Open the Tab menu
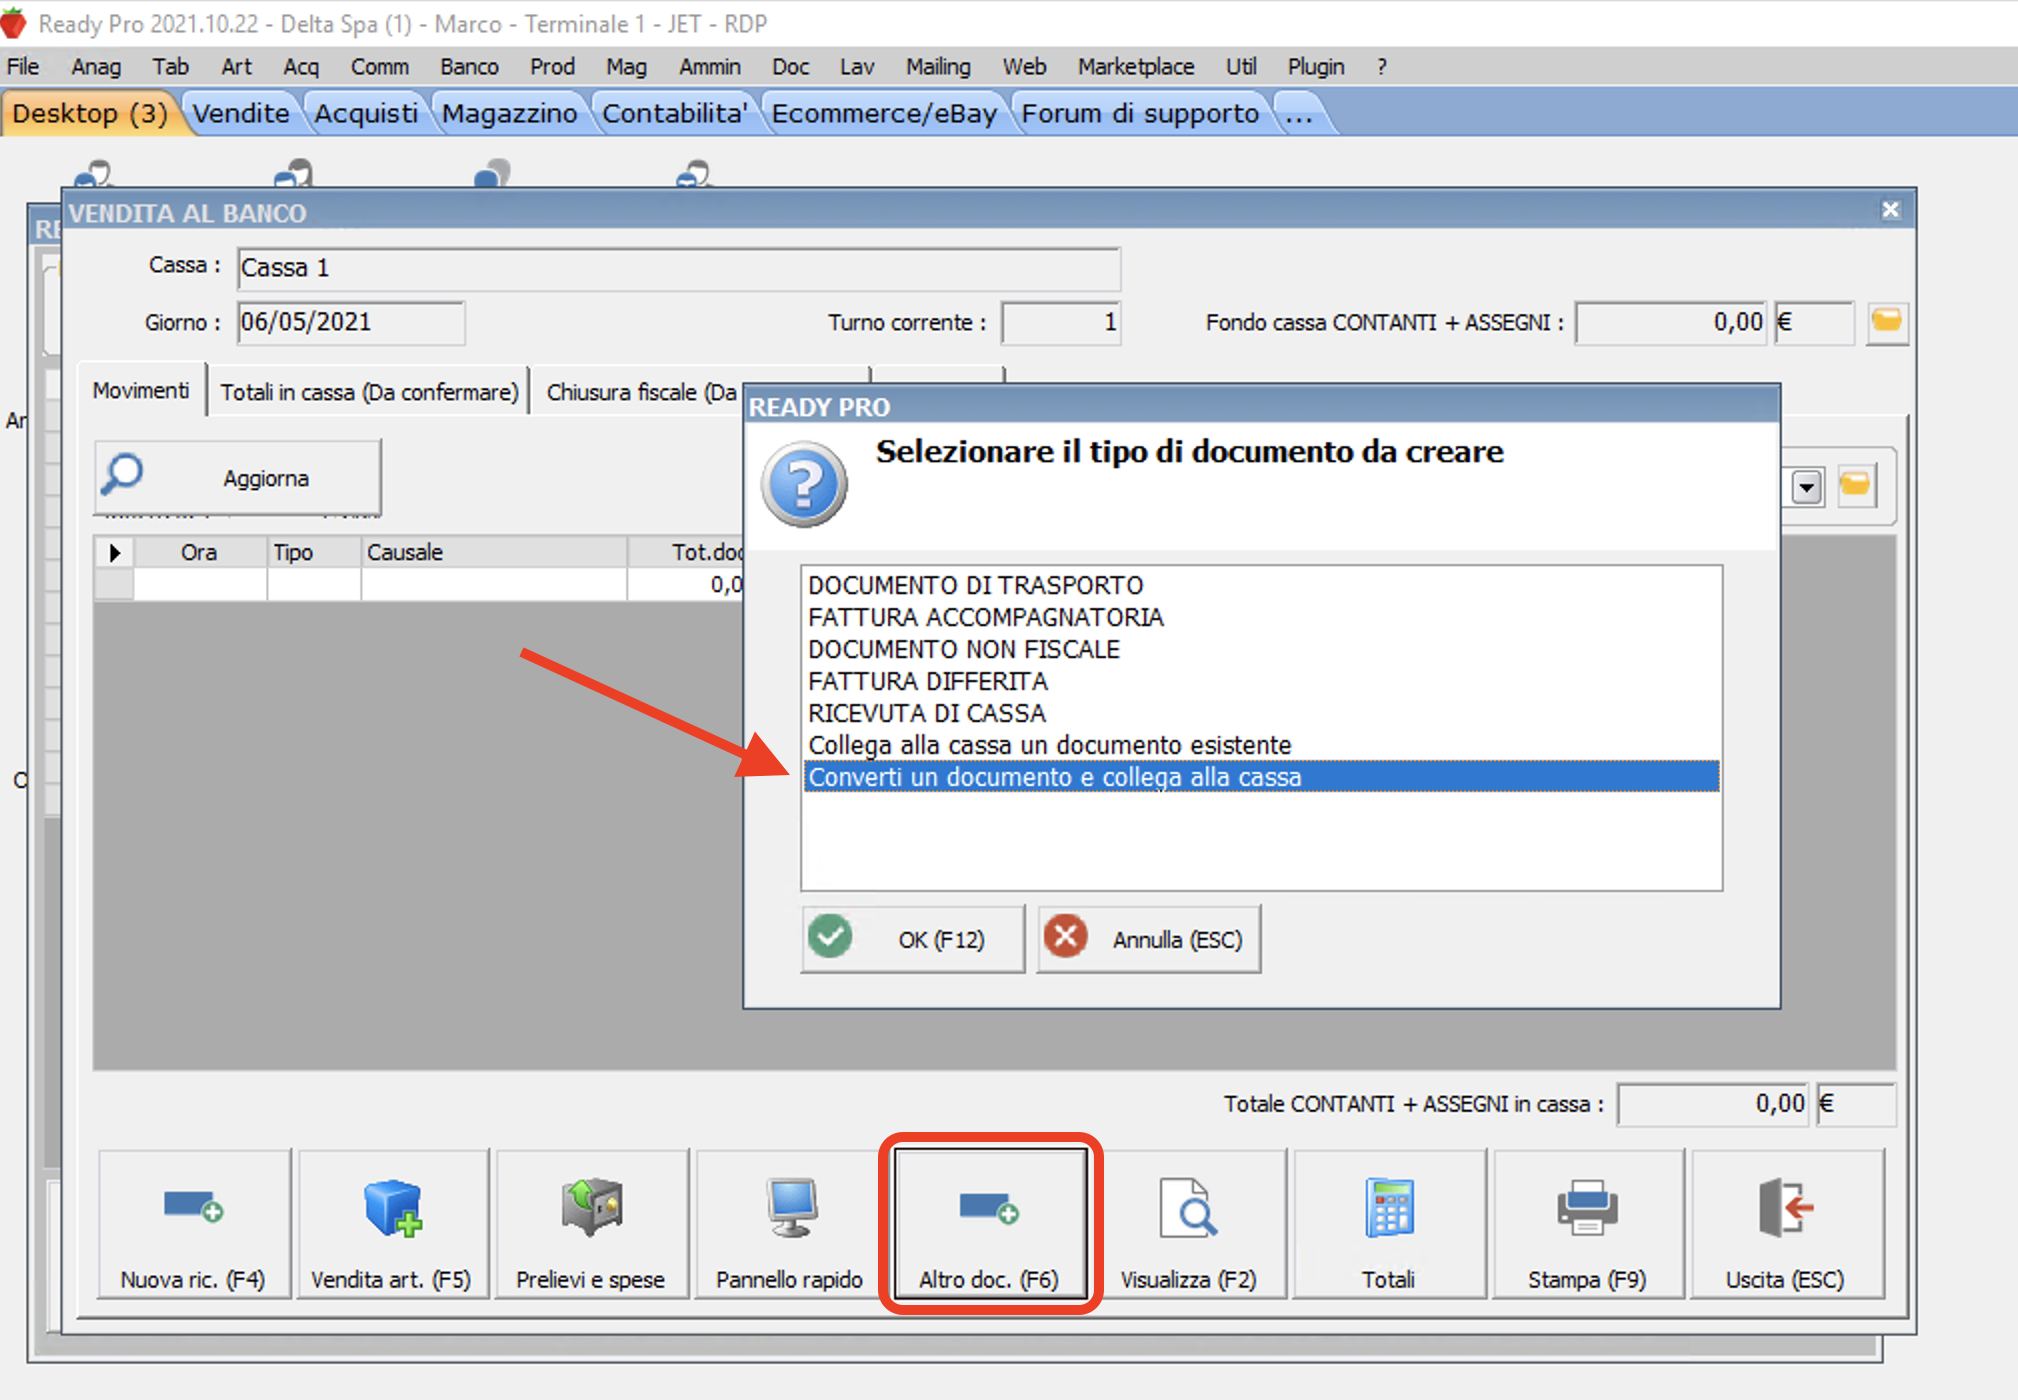The width and height of the screenshot is (2018, 1400). [170, 67]
